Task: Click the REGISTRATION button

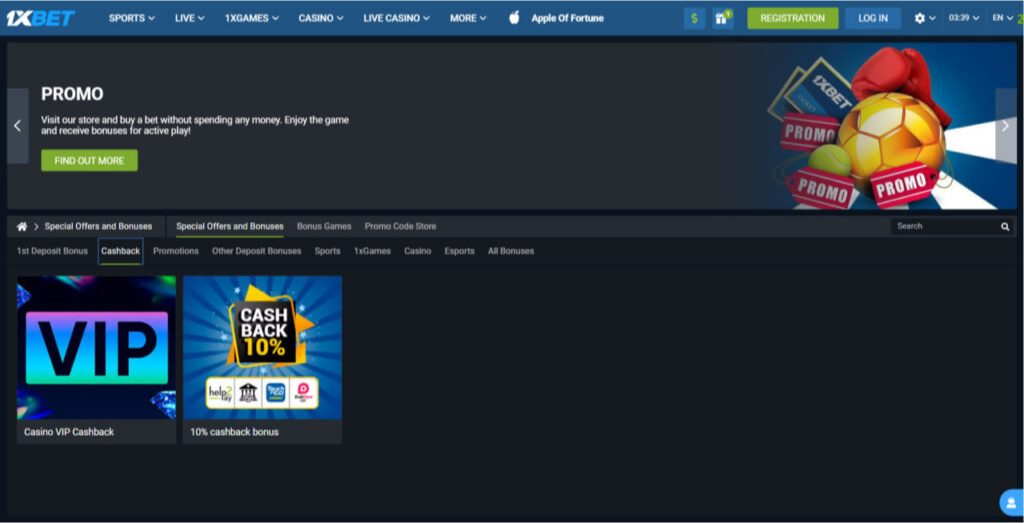Action: (x=793, y=18)
